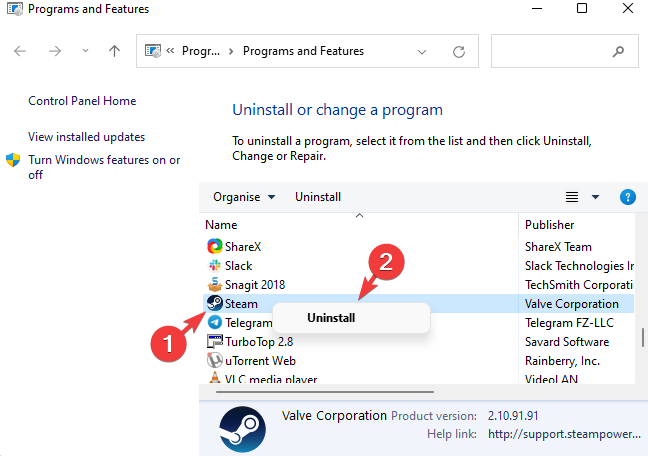Select the Steam program name

(241, 304)
